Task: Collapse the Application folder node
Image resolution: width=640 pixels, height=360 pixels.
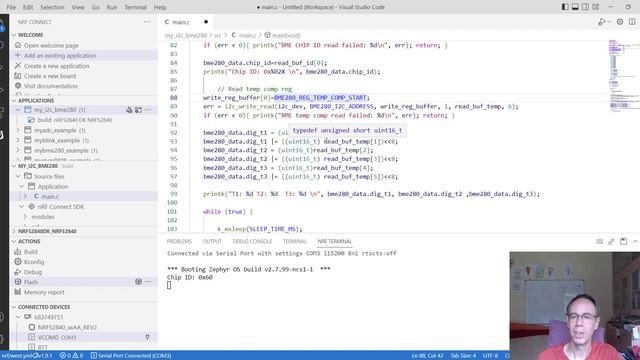Action: 22,187
